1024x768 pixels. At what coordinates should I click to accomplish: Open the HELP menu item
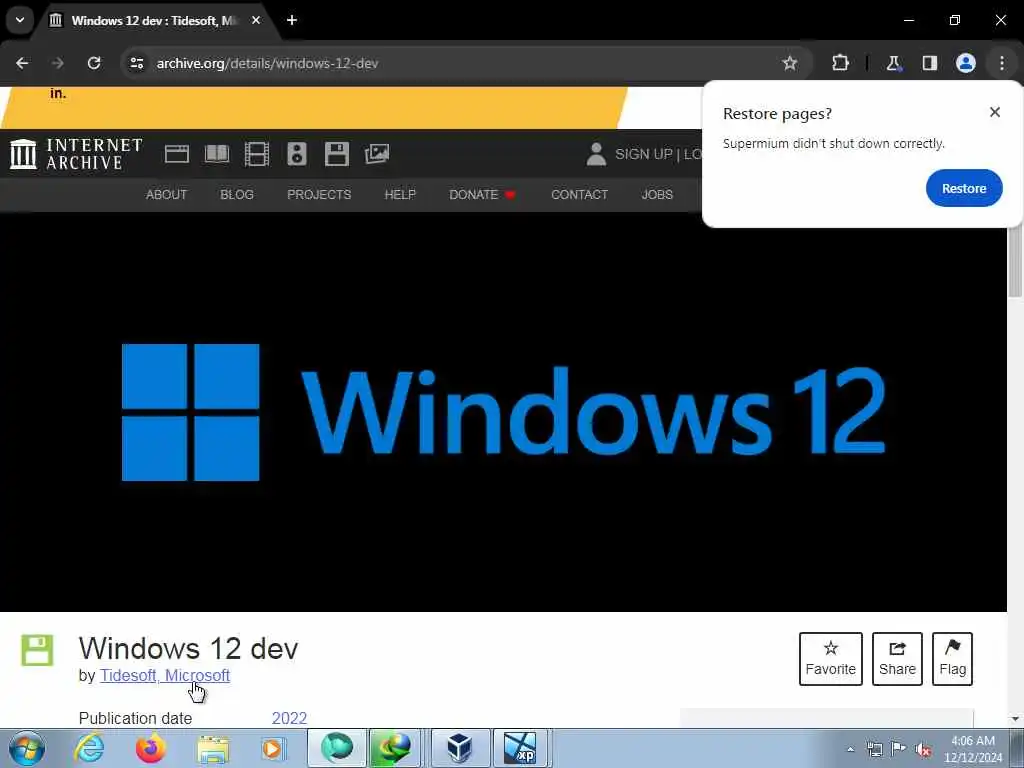pos(400,195)
